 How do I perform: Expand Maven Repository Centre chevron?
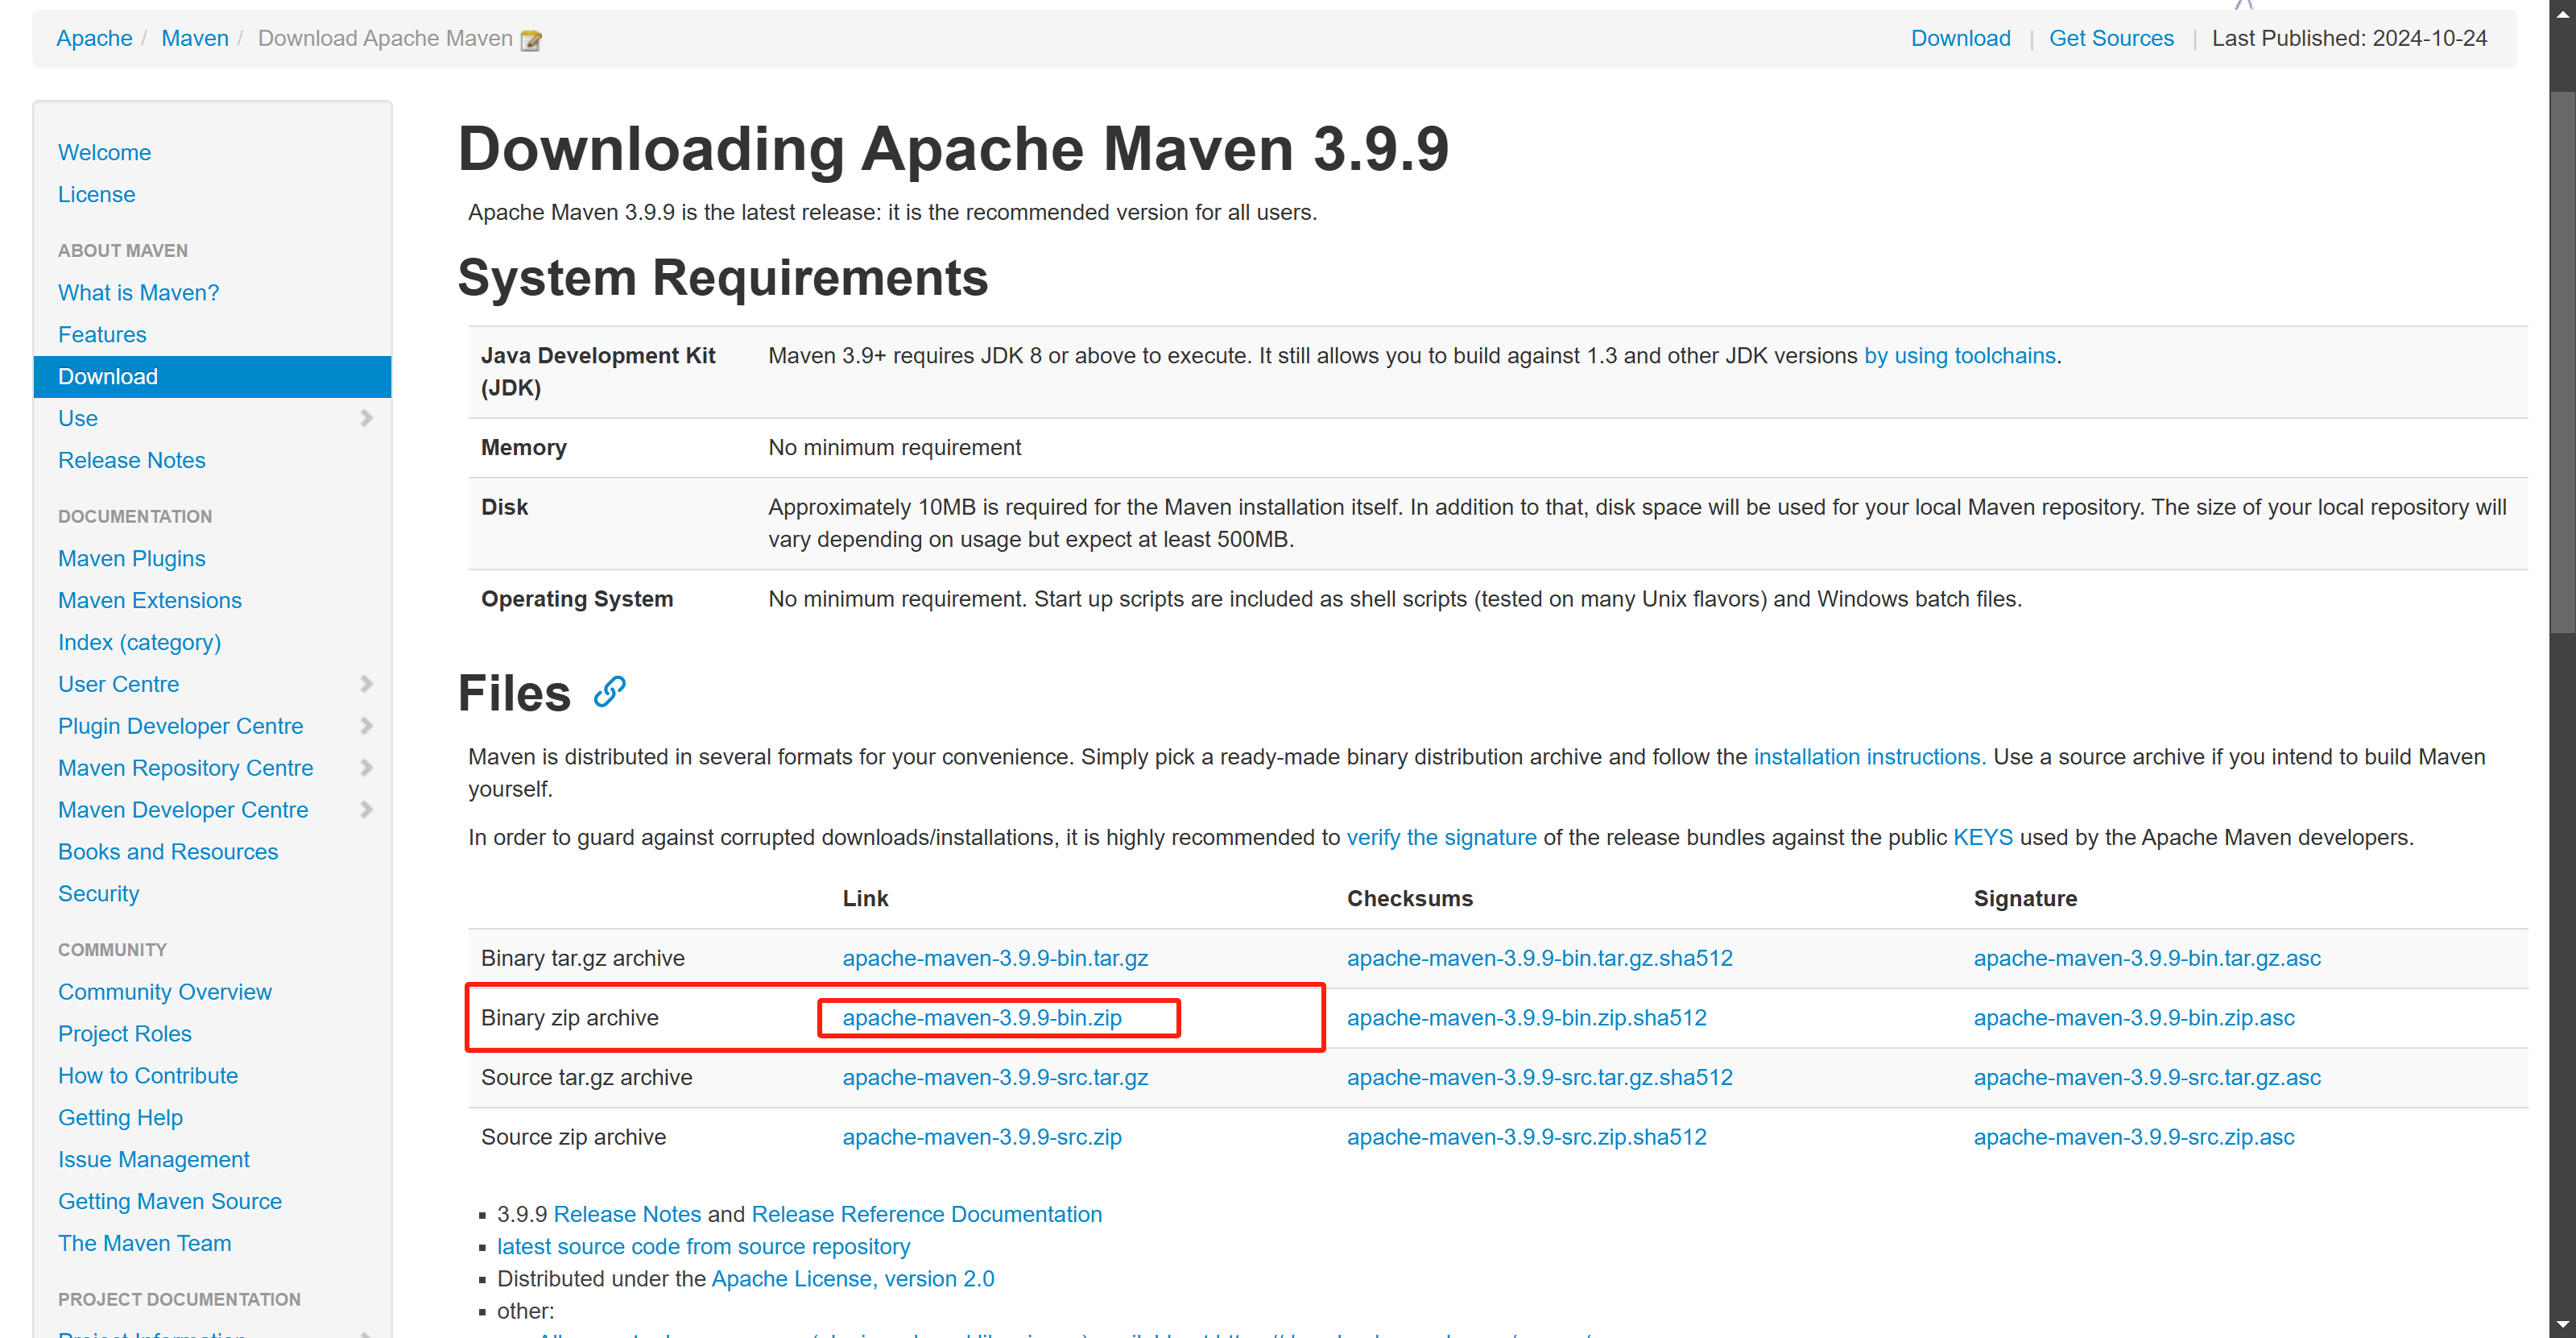pyautogui.click(x=366, y=768)
